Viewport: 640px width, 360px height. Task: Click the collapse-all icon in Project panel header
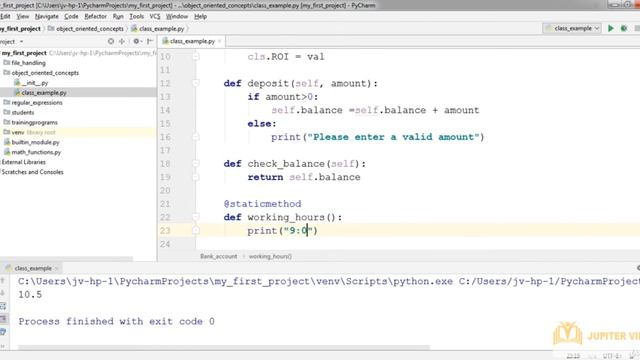pyautogui.click(x=122, y=41)
